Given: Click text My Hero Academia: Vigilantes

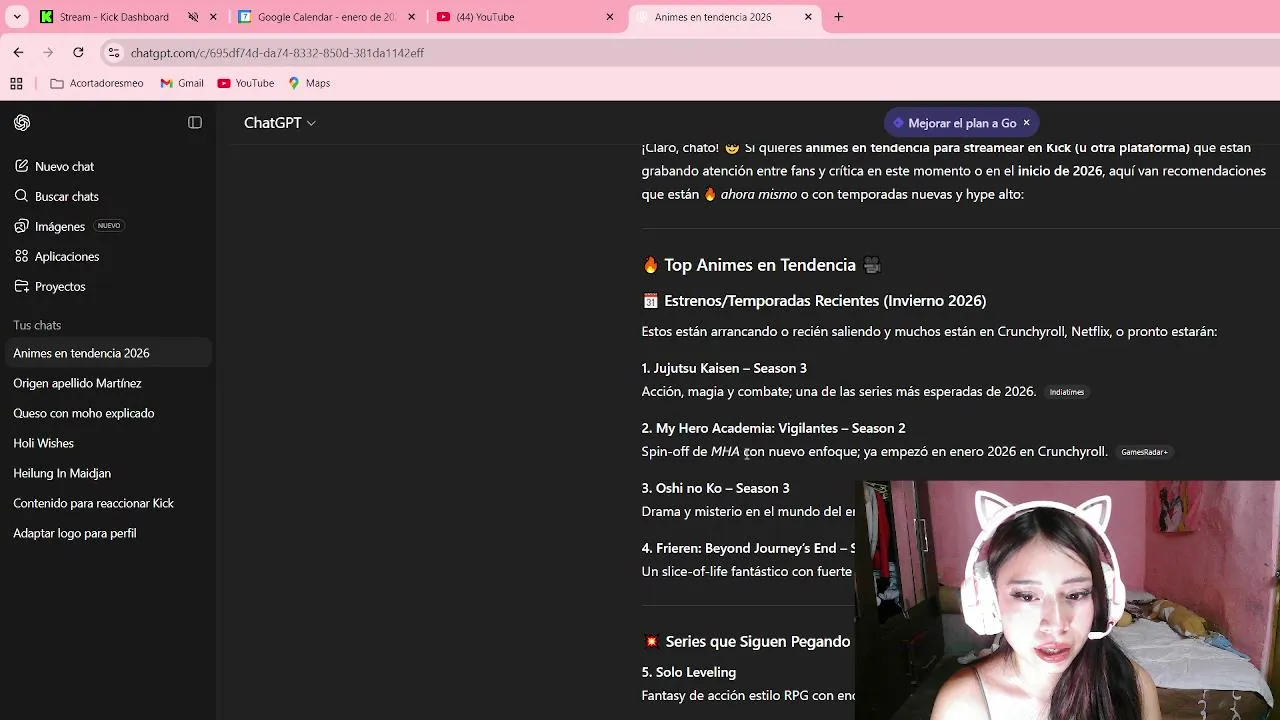Looking at the screenshot, I should [747, 428].
